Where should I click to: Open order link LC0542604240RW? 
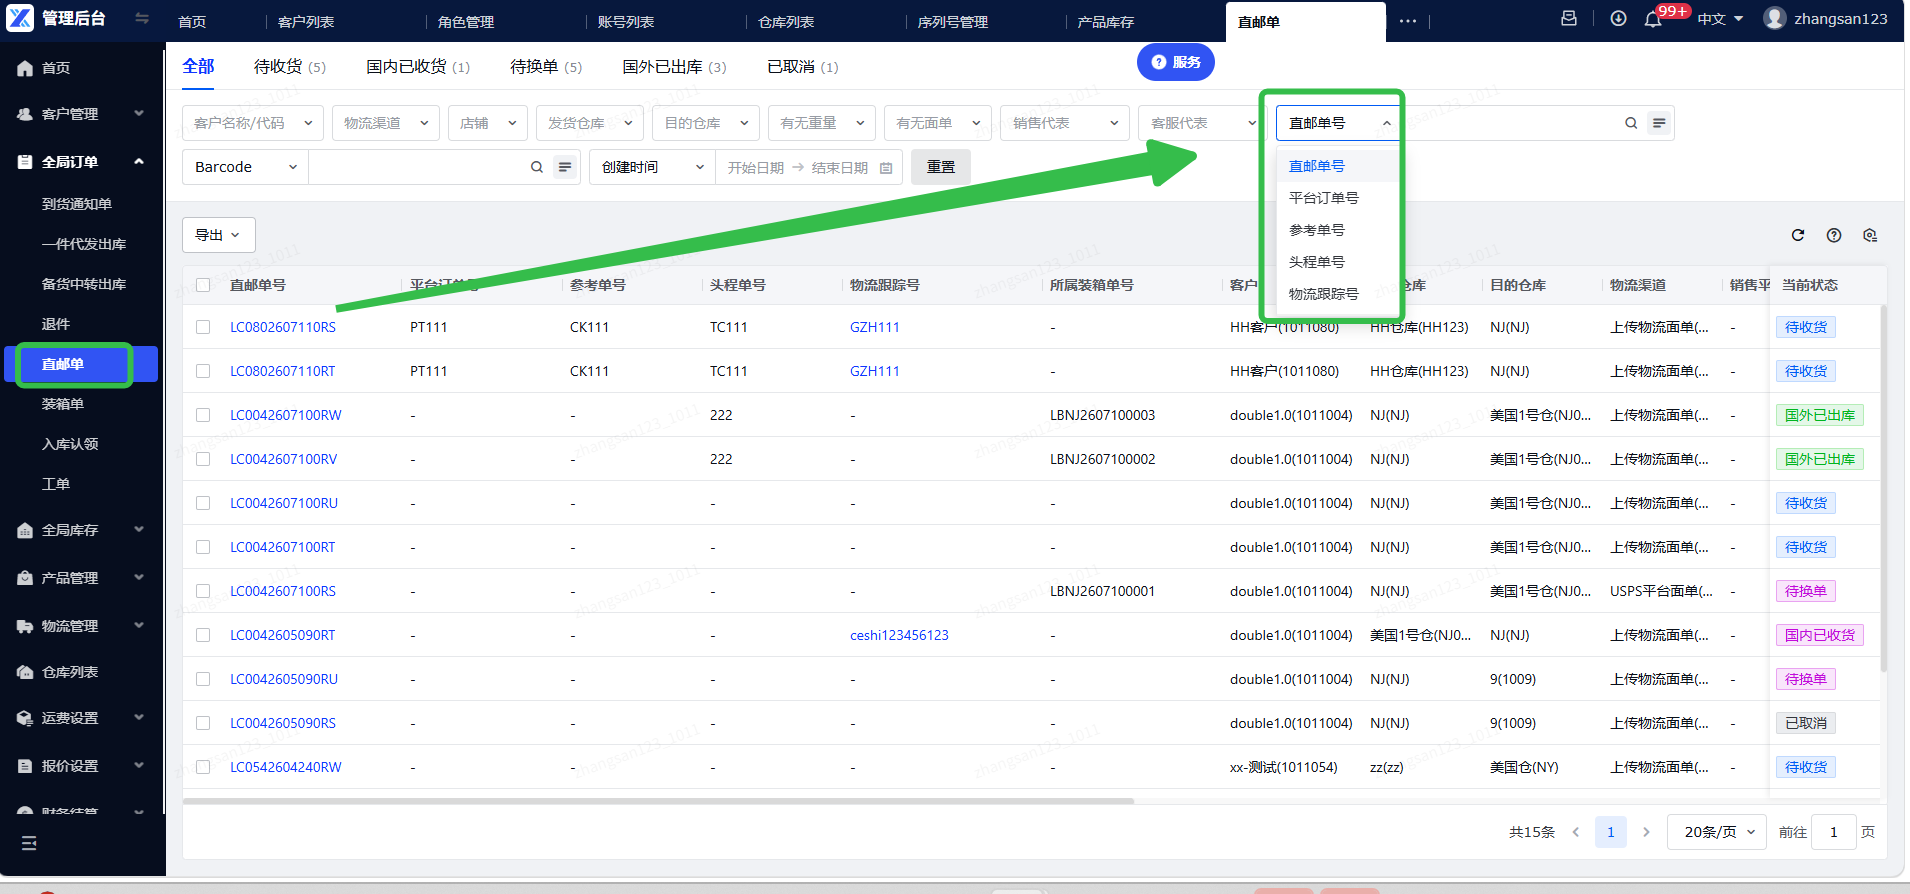[x=286, y=767]
